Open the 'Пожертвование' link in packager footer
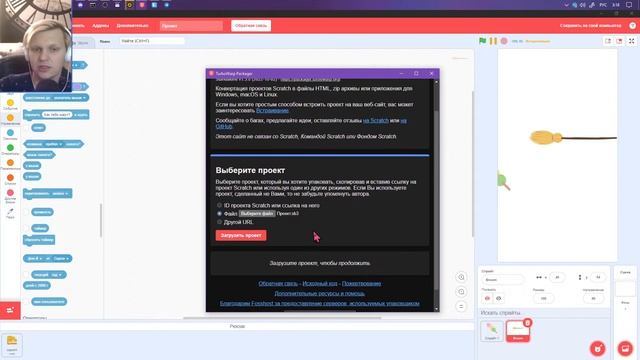The image size is (640, 360). tap(361, 283)
